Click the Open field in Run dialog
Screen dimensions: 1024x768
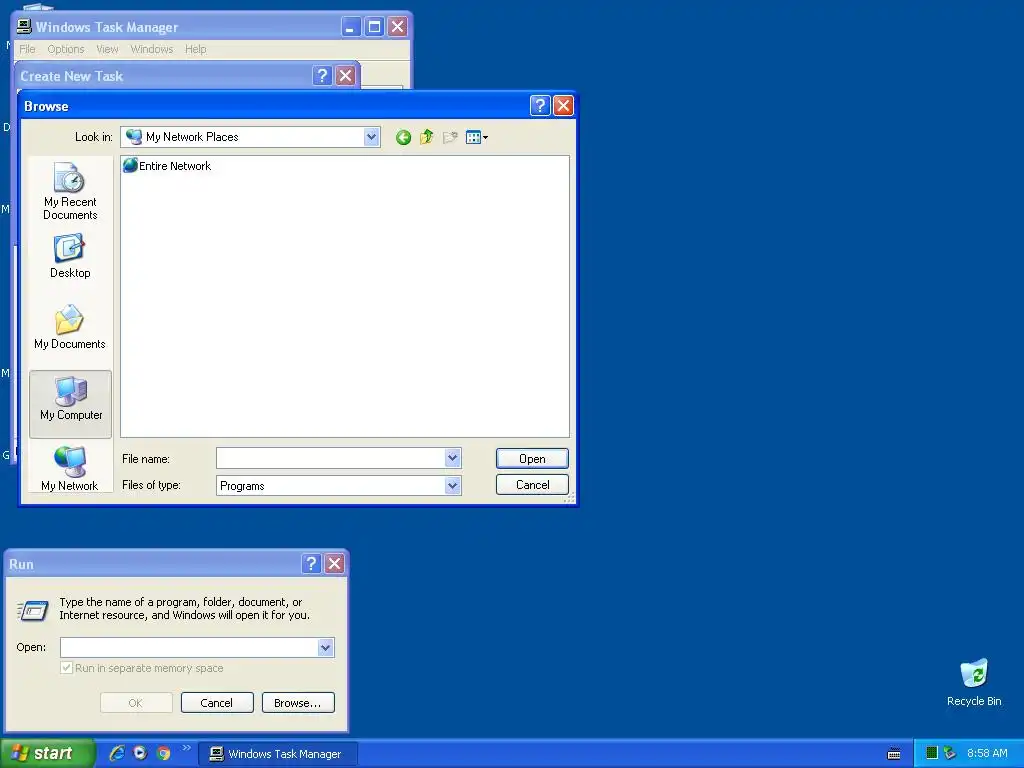click(x=189, y=647)
